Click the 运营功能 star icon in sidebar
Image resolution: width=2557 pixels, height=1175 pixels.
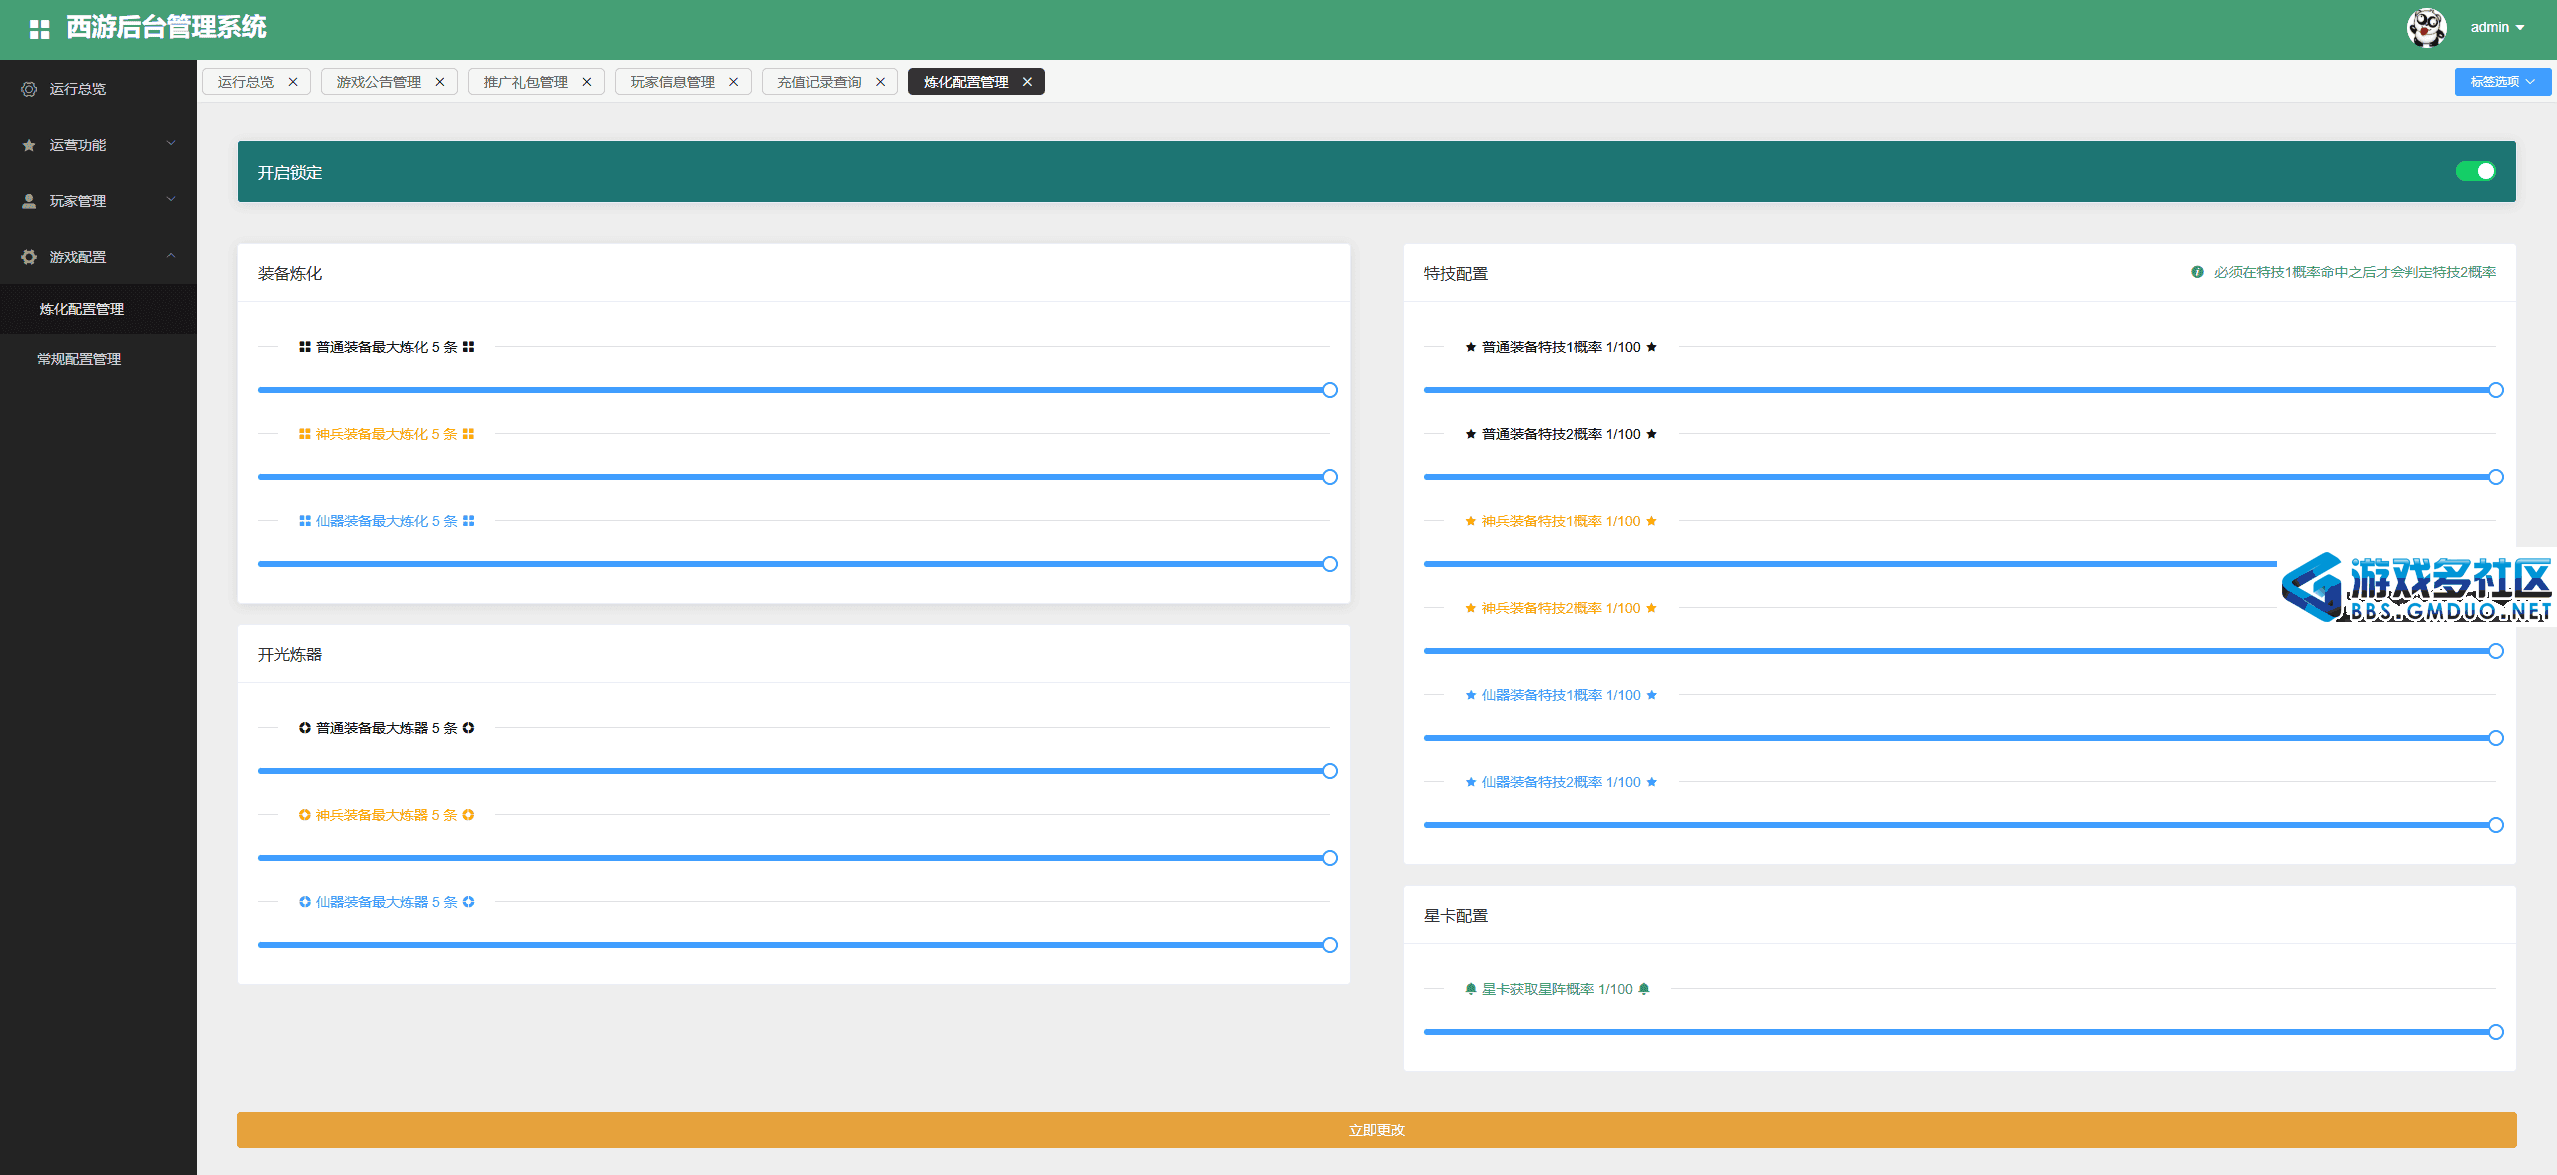click(x=29, y=145)
